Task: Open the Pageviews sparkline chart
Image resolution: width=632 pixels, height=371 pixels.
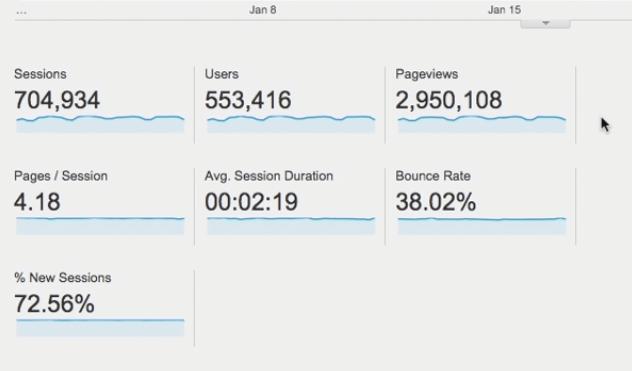Action: (x=482, y=125)
